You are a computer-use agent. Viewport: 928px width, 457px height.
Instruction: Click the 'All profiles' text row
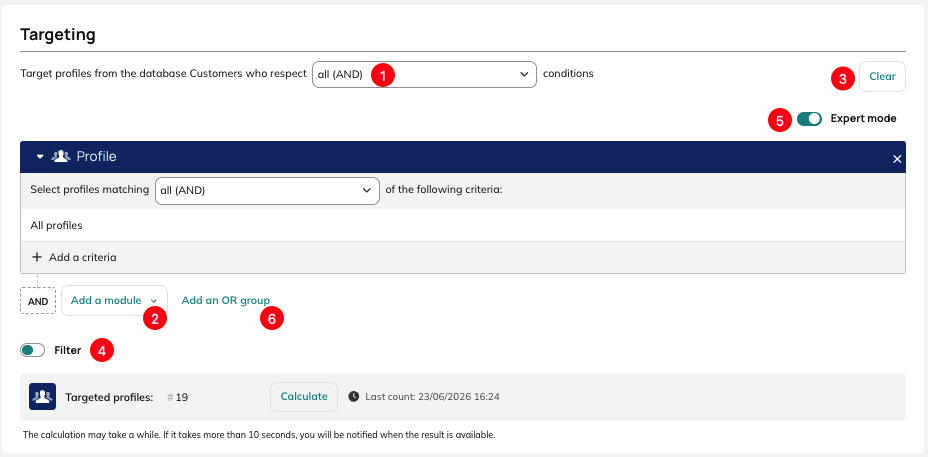pyautogui.click(x=463, y=225)
